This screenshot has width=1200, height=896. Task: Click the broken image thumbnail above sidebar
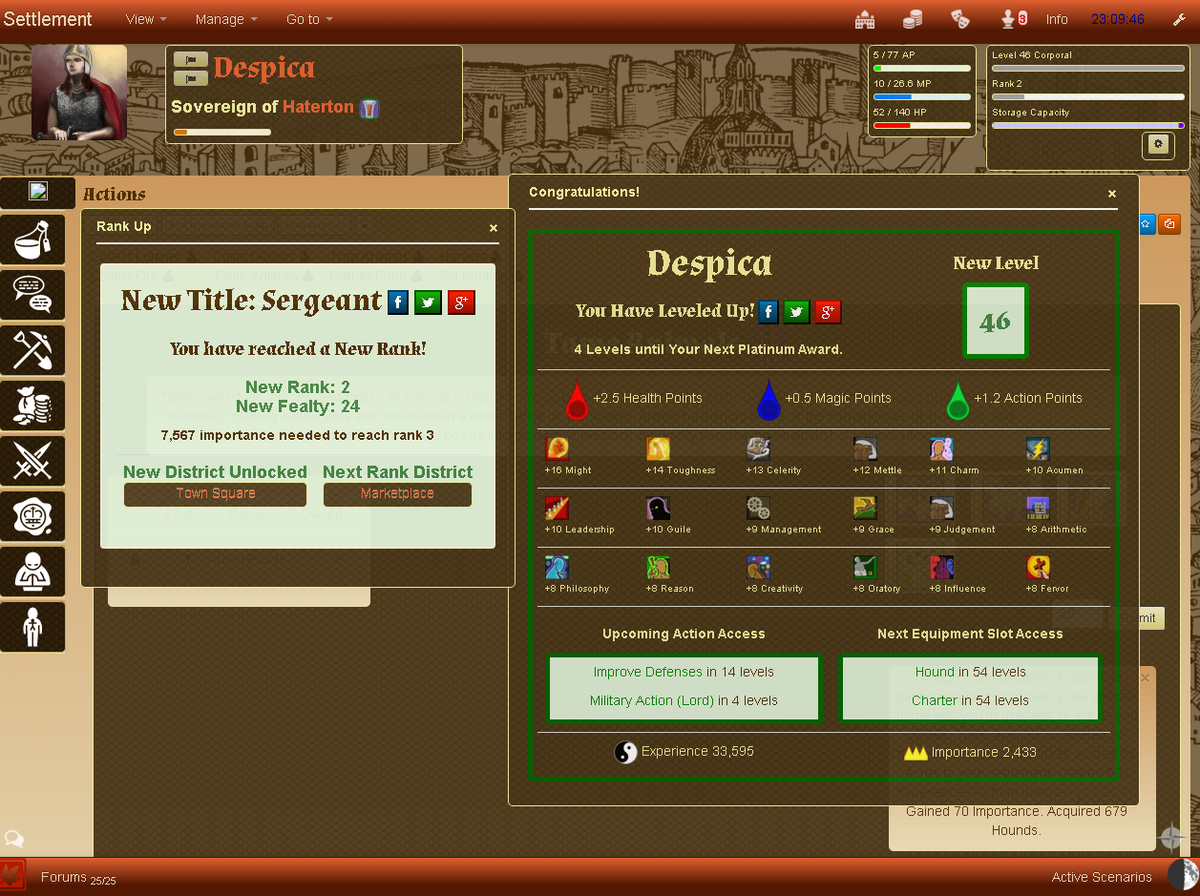tap(39, 191)
